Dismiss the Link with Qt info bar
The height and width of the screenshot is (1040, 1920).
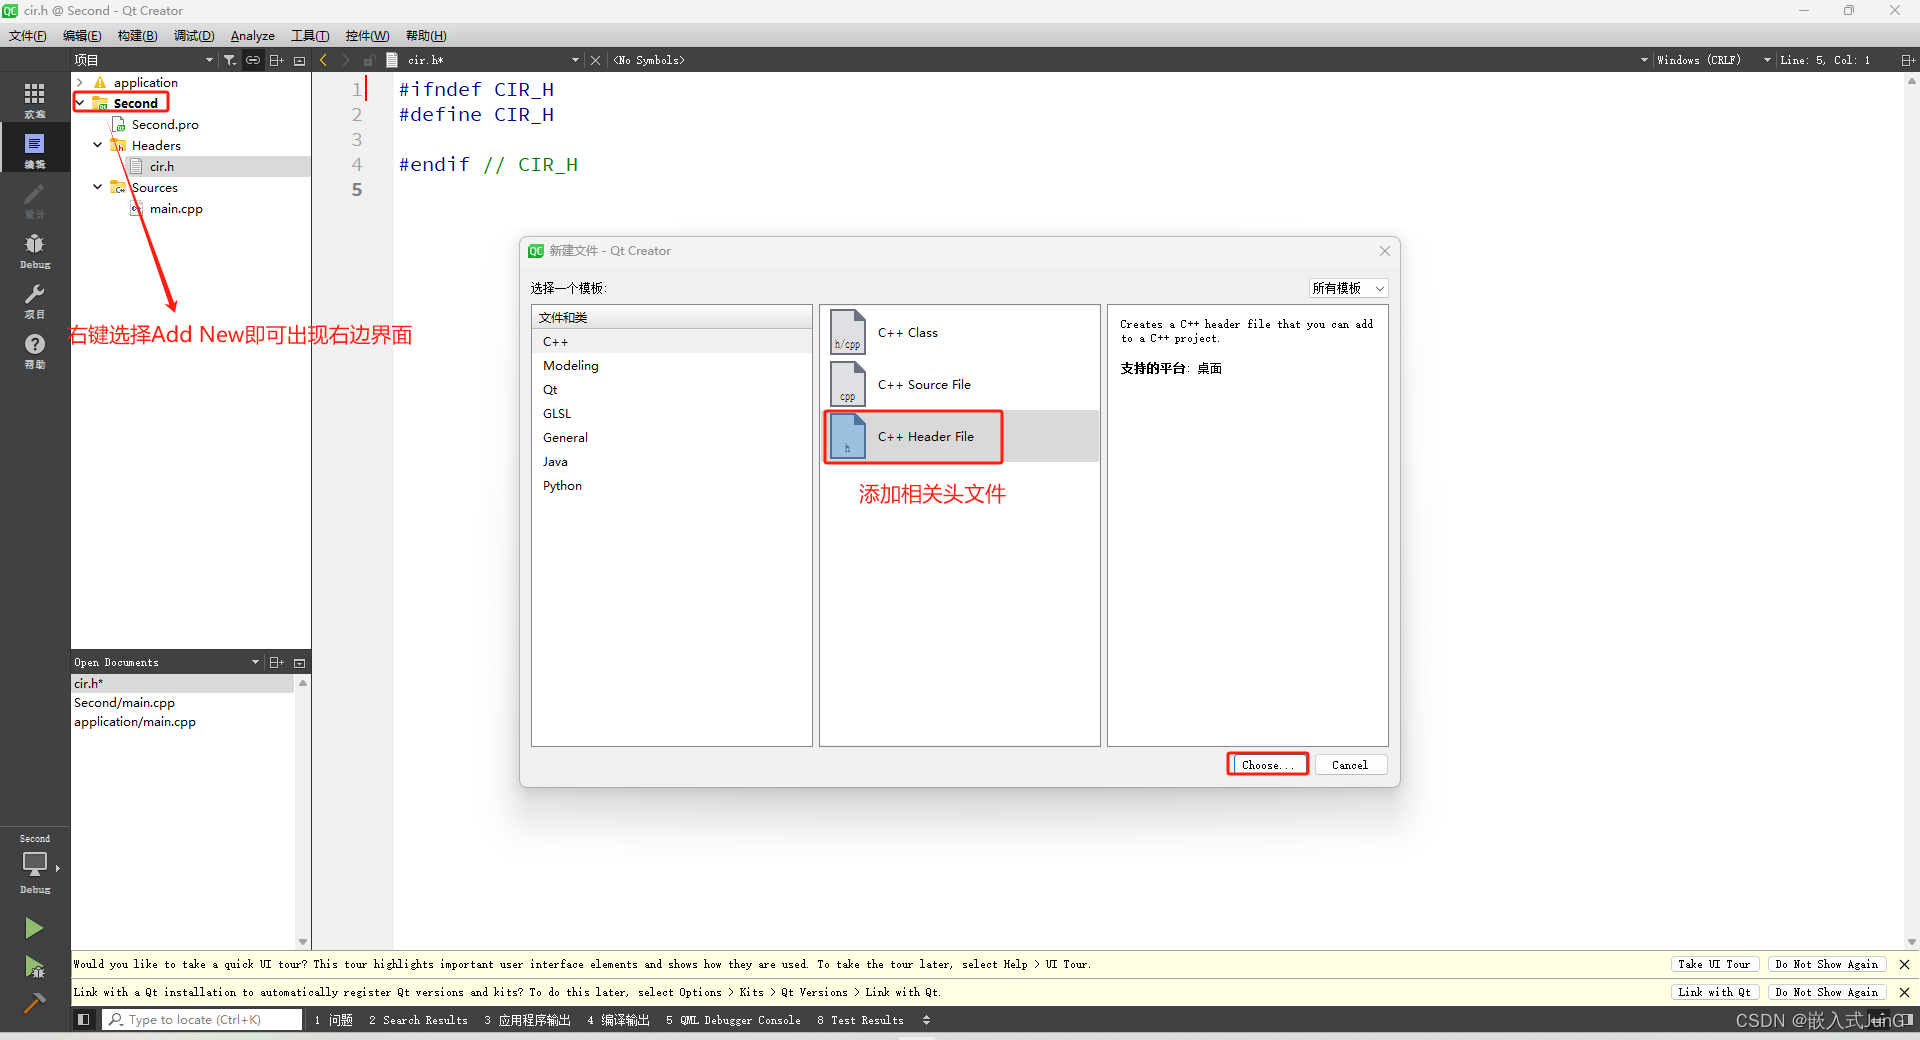tap(1904, 992)
